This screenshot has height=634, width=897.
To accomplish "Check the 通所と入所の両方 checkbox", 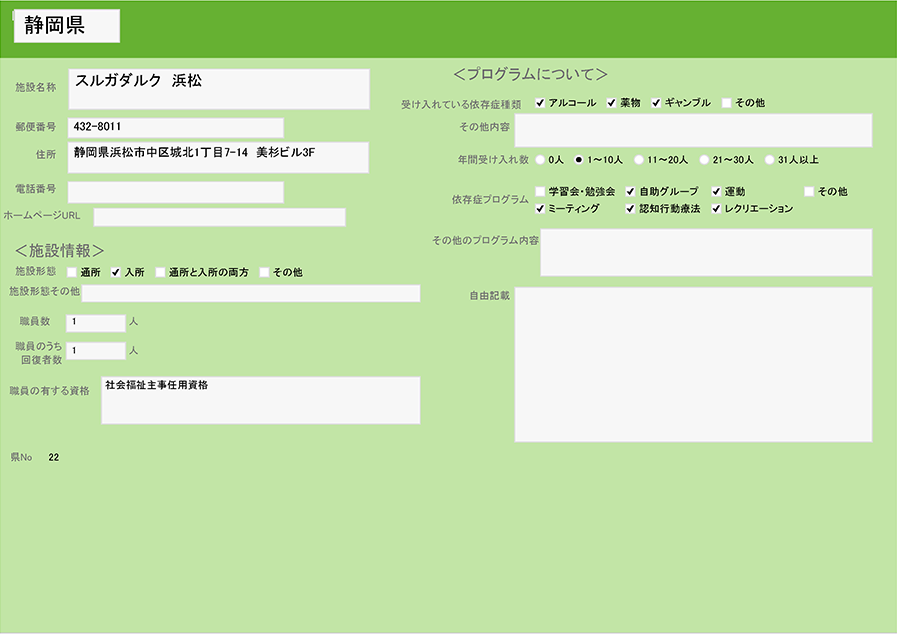I will pos(160,272).
